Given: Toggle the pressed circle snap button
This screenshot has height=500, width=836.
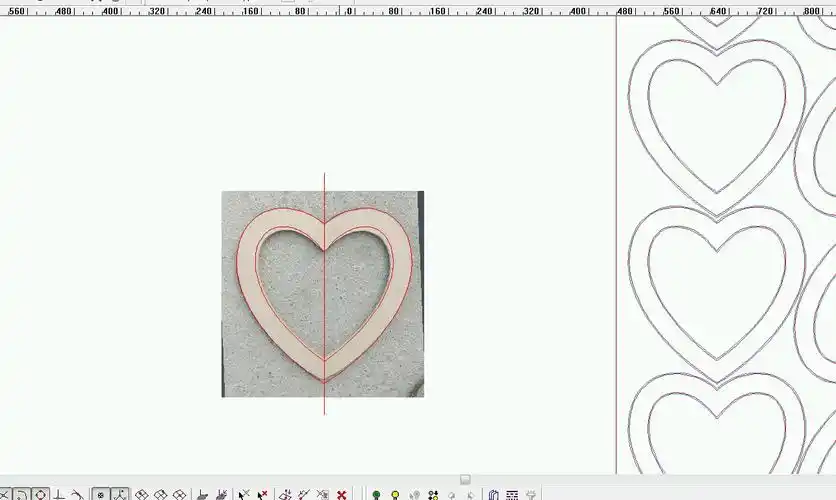Looking at the screenshot, I should (x=40, y=494).
